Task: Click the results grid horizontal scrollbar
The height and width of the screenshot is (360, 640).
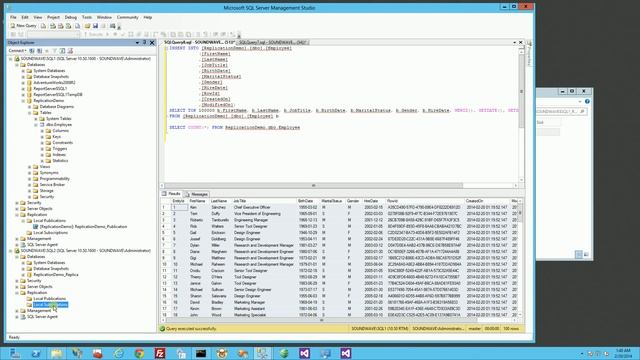Action: coord(339,320)
